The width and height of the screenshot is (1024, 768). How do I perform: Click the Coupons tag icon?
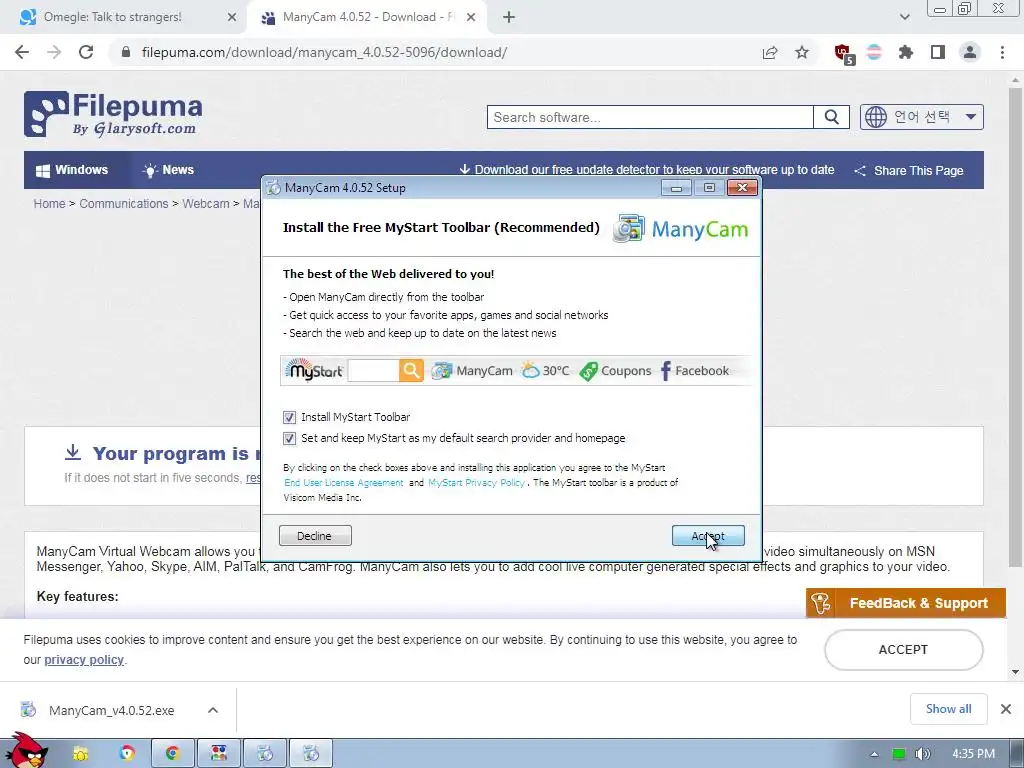point(588,371)
